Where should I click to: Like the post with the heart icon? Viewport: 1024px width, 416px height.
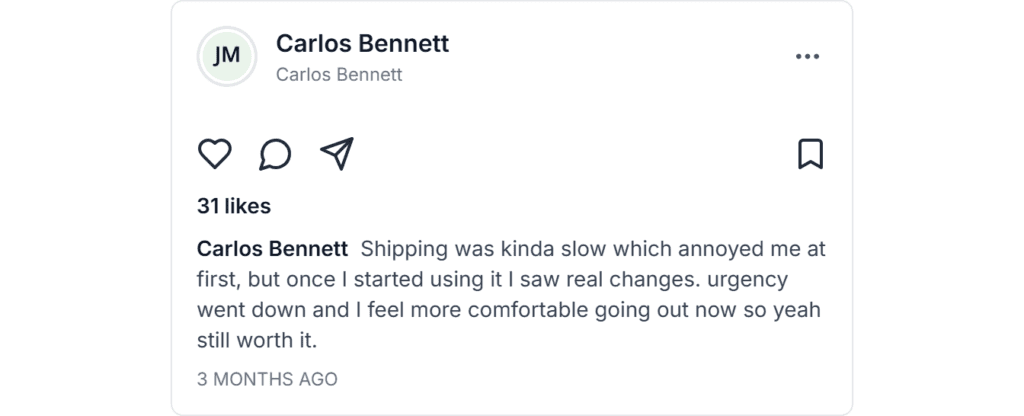click(x=214, y=154)
